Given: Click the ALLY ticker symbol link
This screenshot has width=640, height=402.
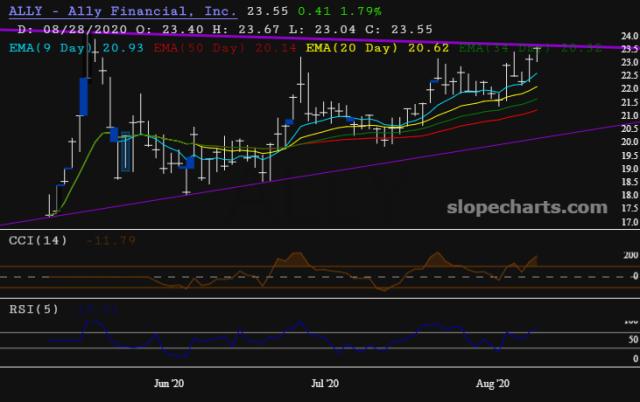Looking at the screenshot, I should point(25,11).
